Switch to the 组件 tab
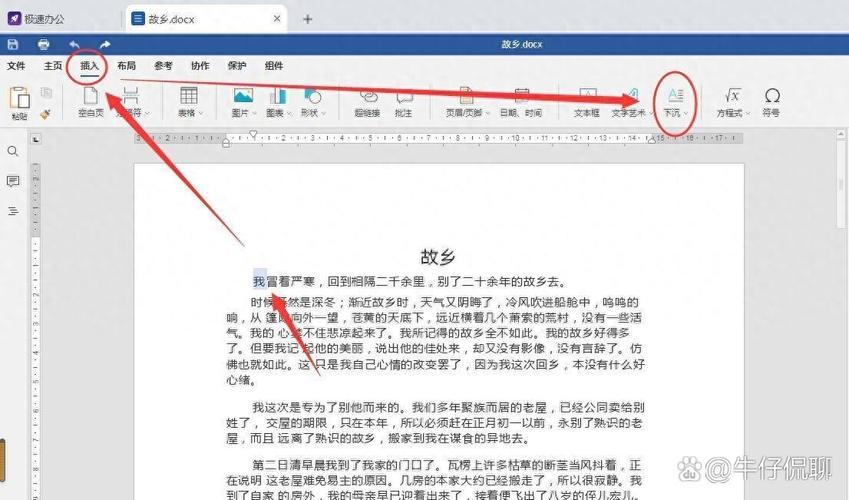849x500 pixels. (x=273, y=66)
